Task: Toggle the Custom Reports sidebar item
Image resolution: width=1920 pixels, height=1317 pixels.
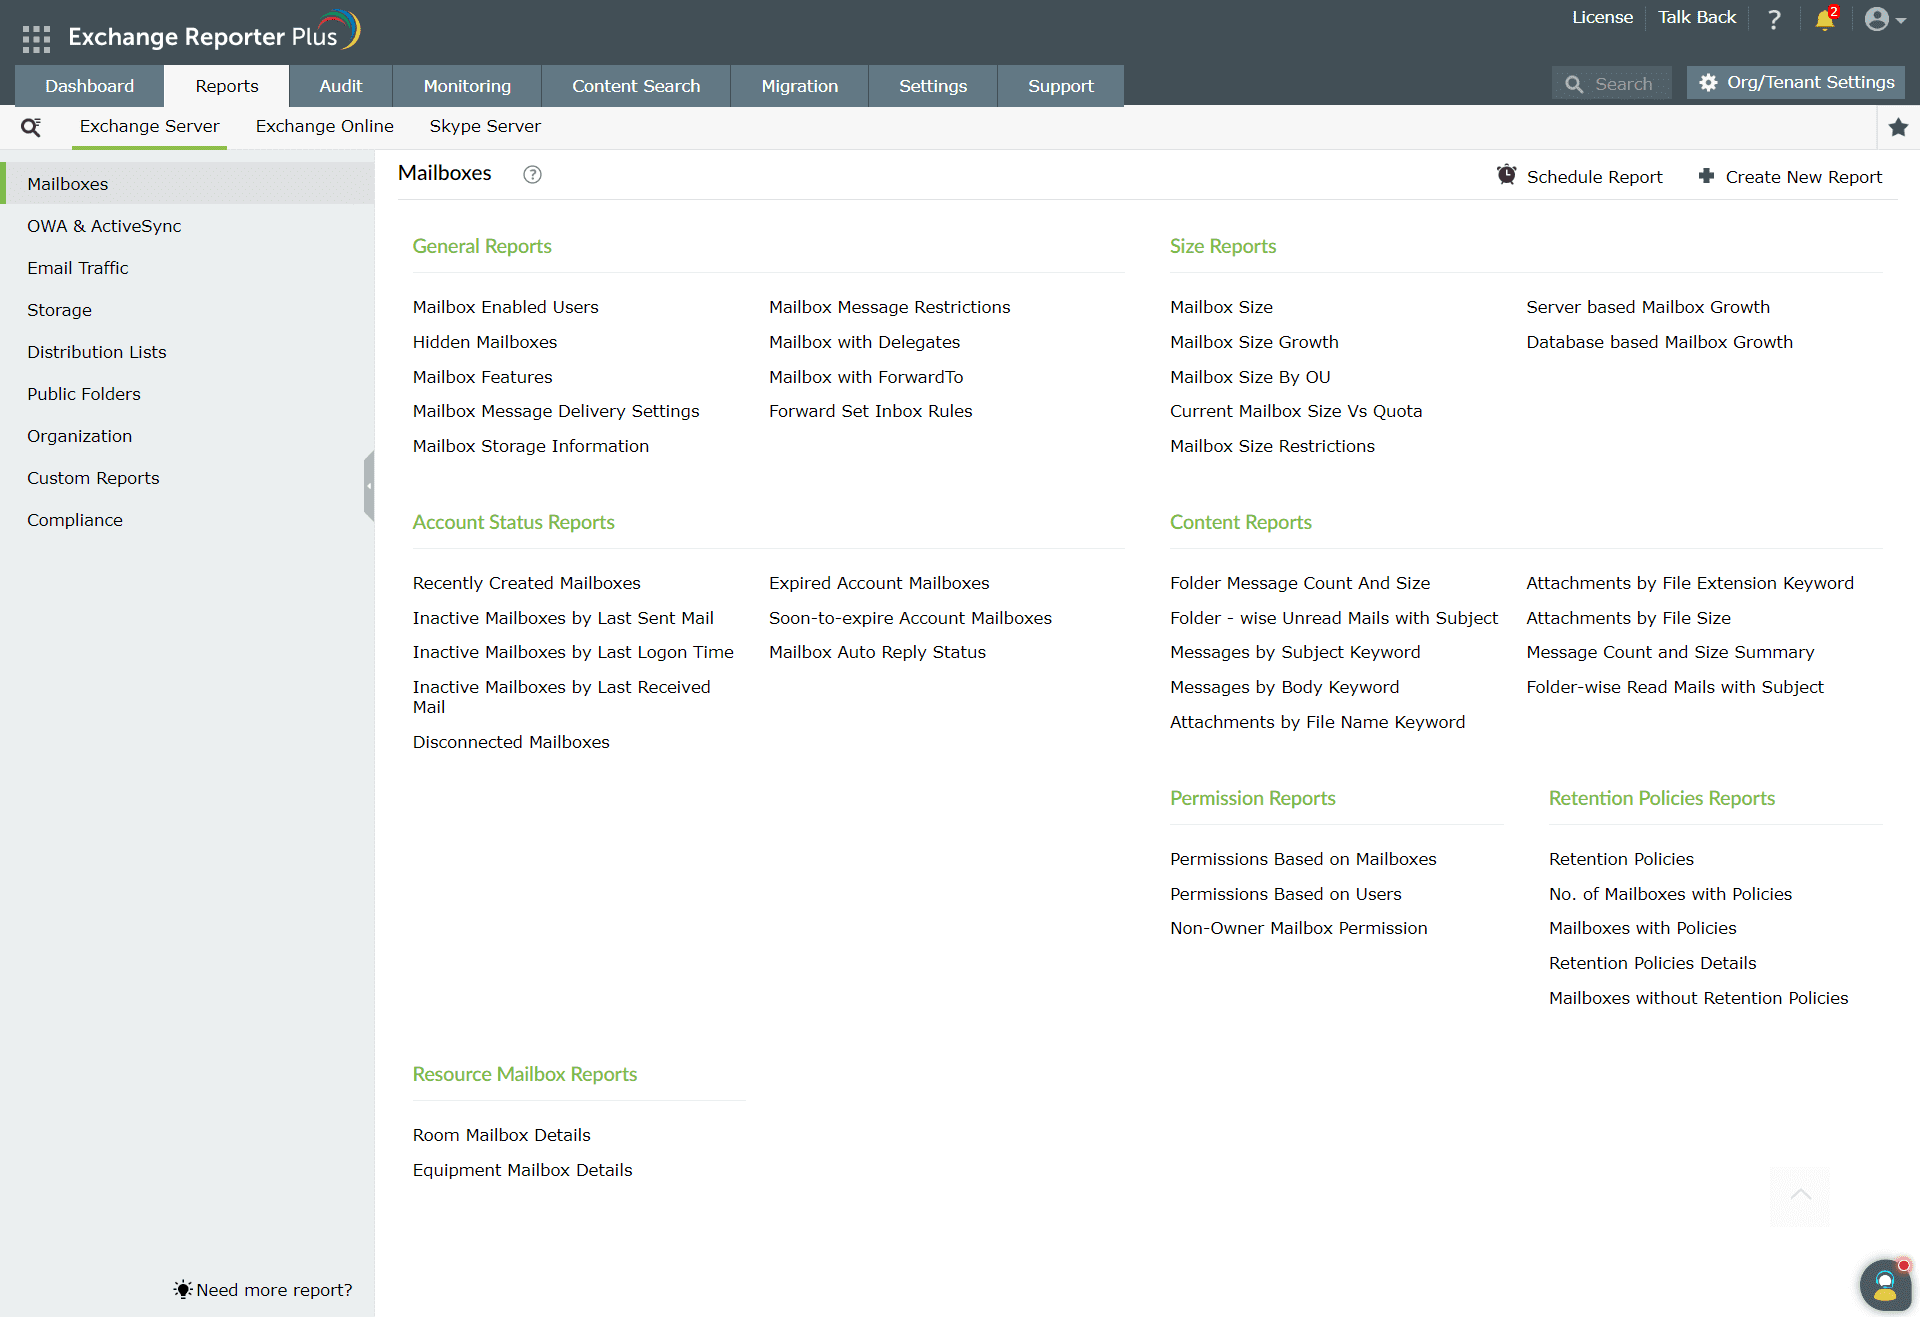Action: [95, 477]
